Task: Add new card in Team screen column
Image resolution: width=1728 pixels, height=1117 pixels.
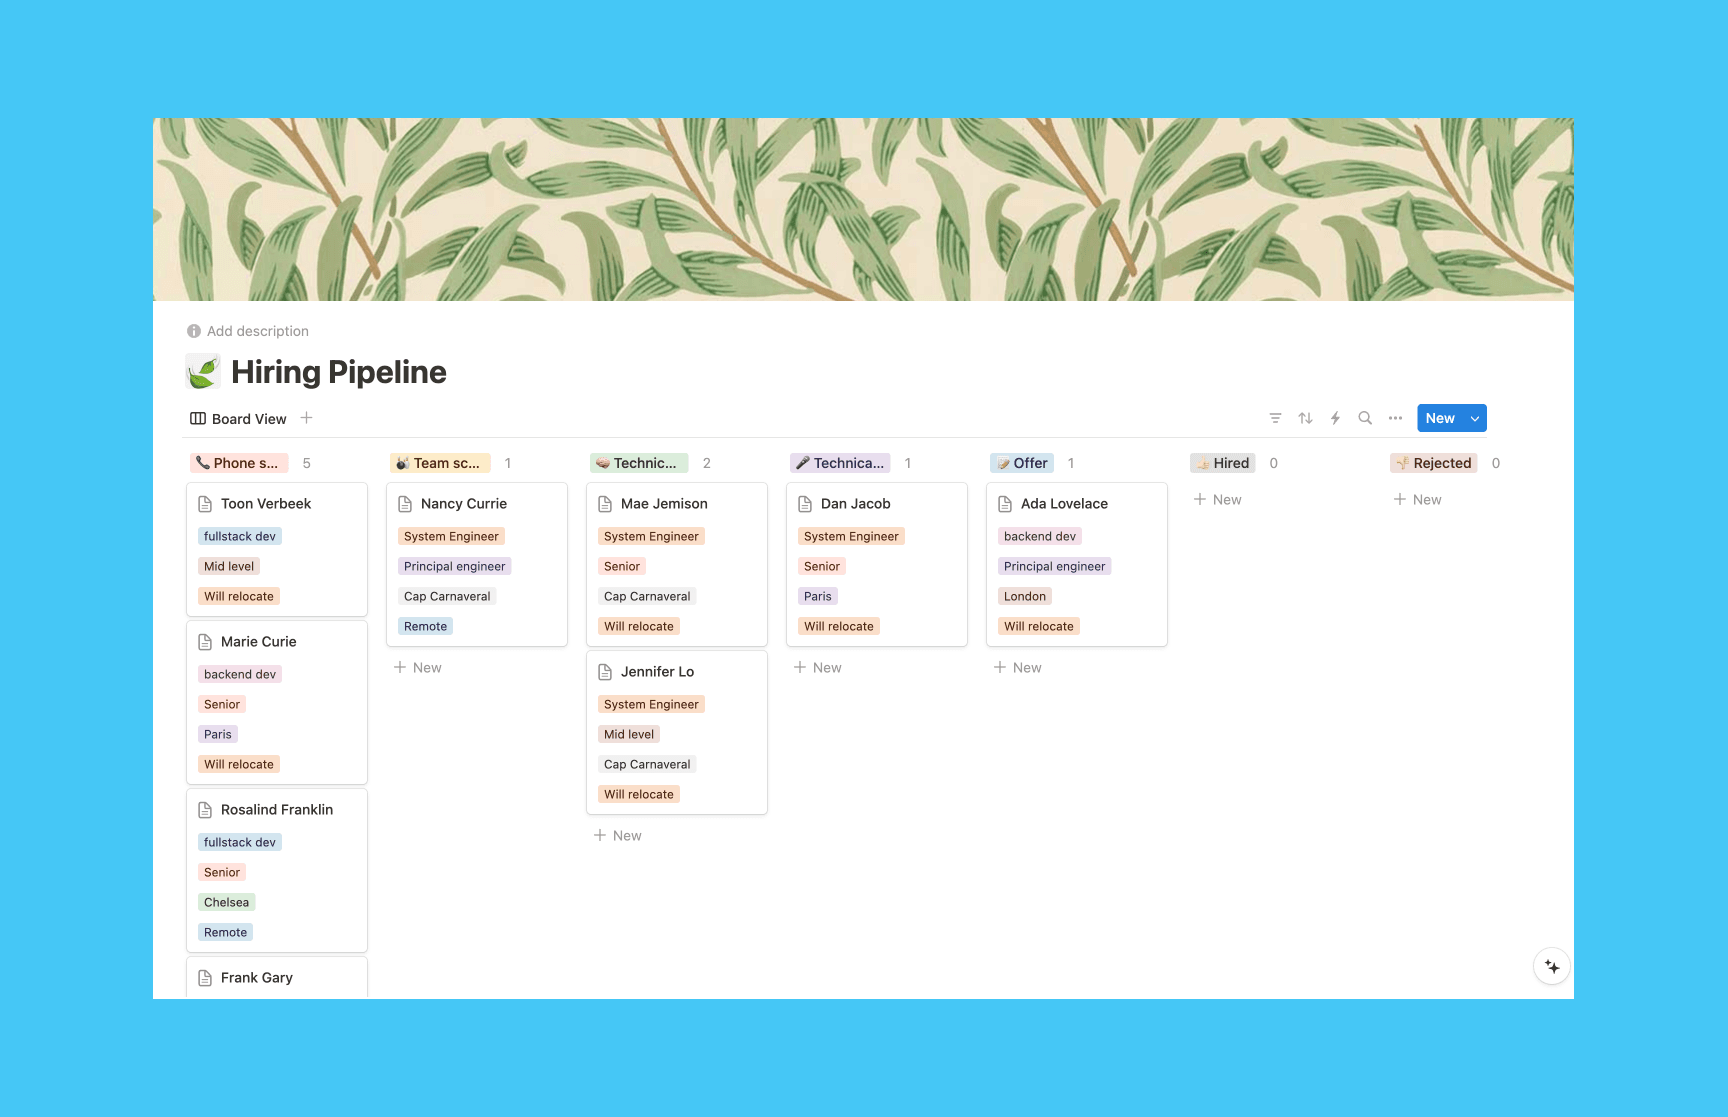Action: 418,667
